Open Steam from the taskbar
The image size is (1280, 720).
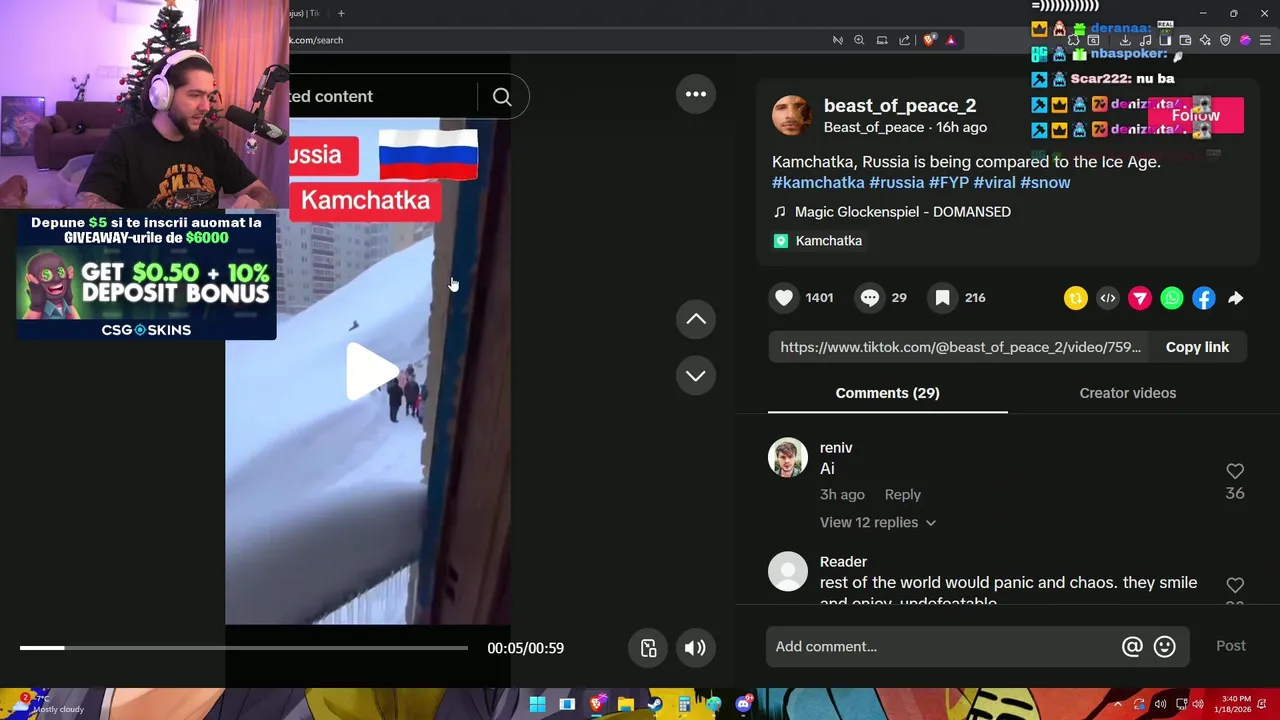(x=654, y=705)
